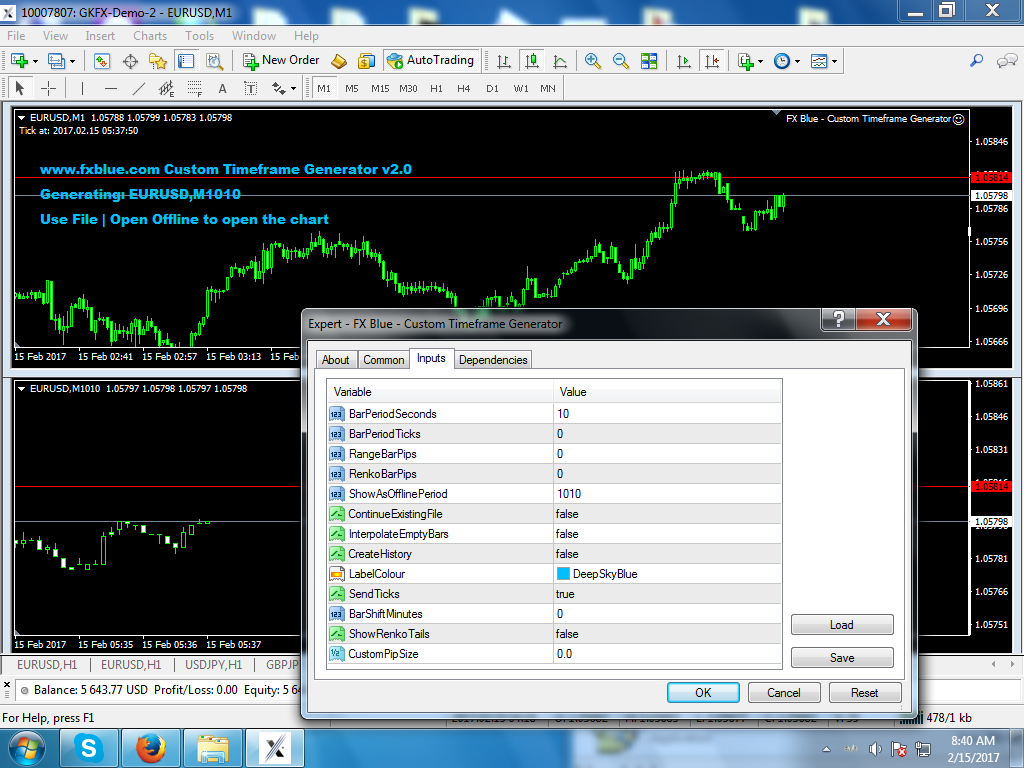1024x768 pixels.
Task: Open the Tools menu
Action: [199, 36]
